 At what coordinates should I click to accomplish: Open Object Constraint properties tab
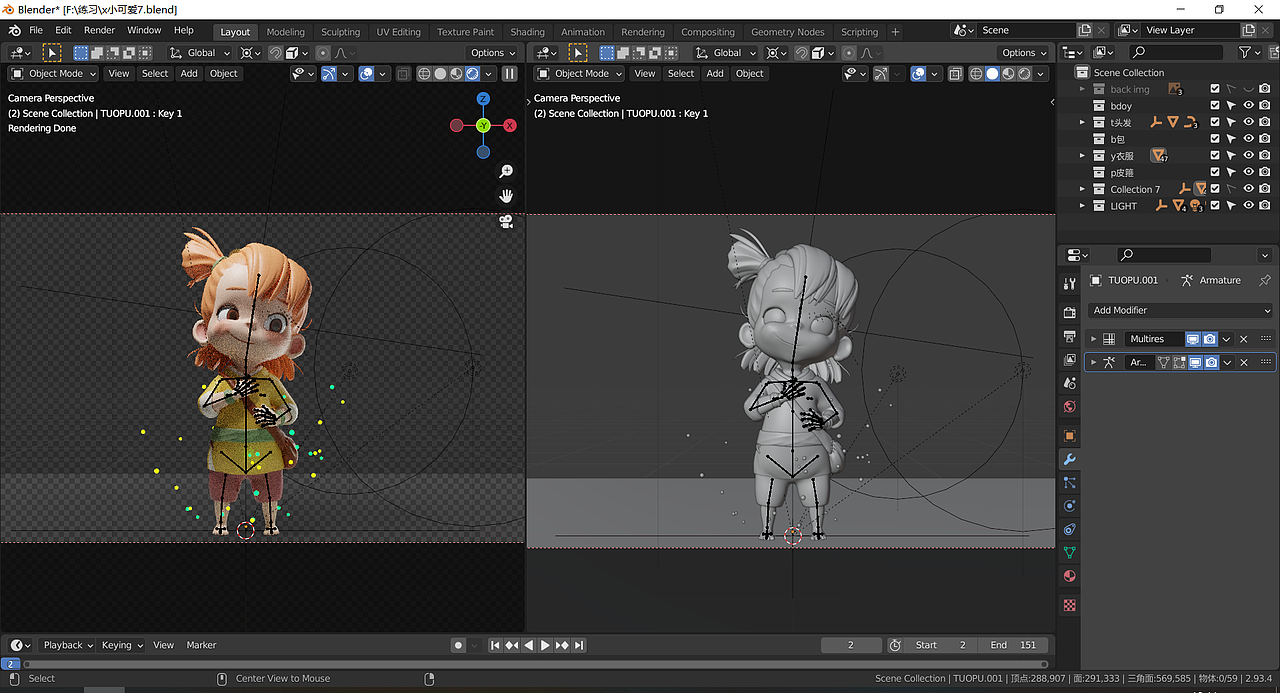tap(1069, 529)
